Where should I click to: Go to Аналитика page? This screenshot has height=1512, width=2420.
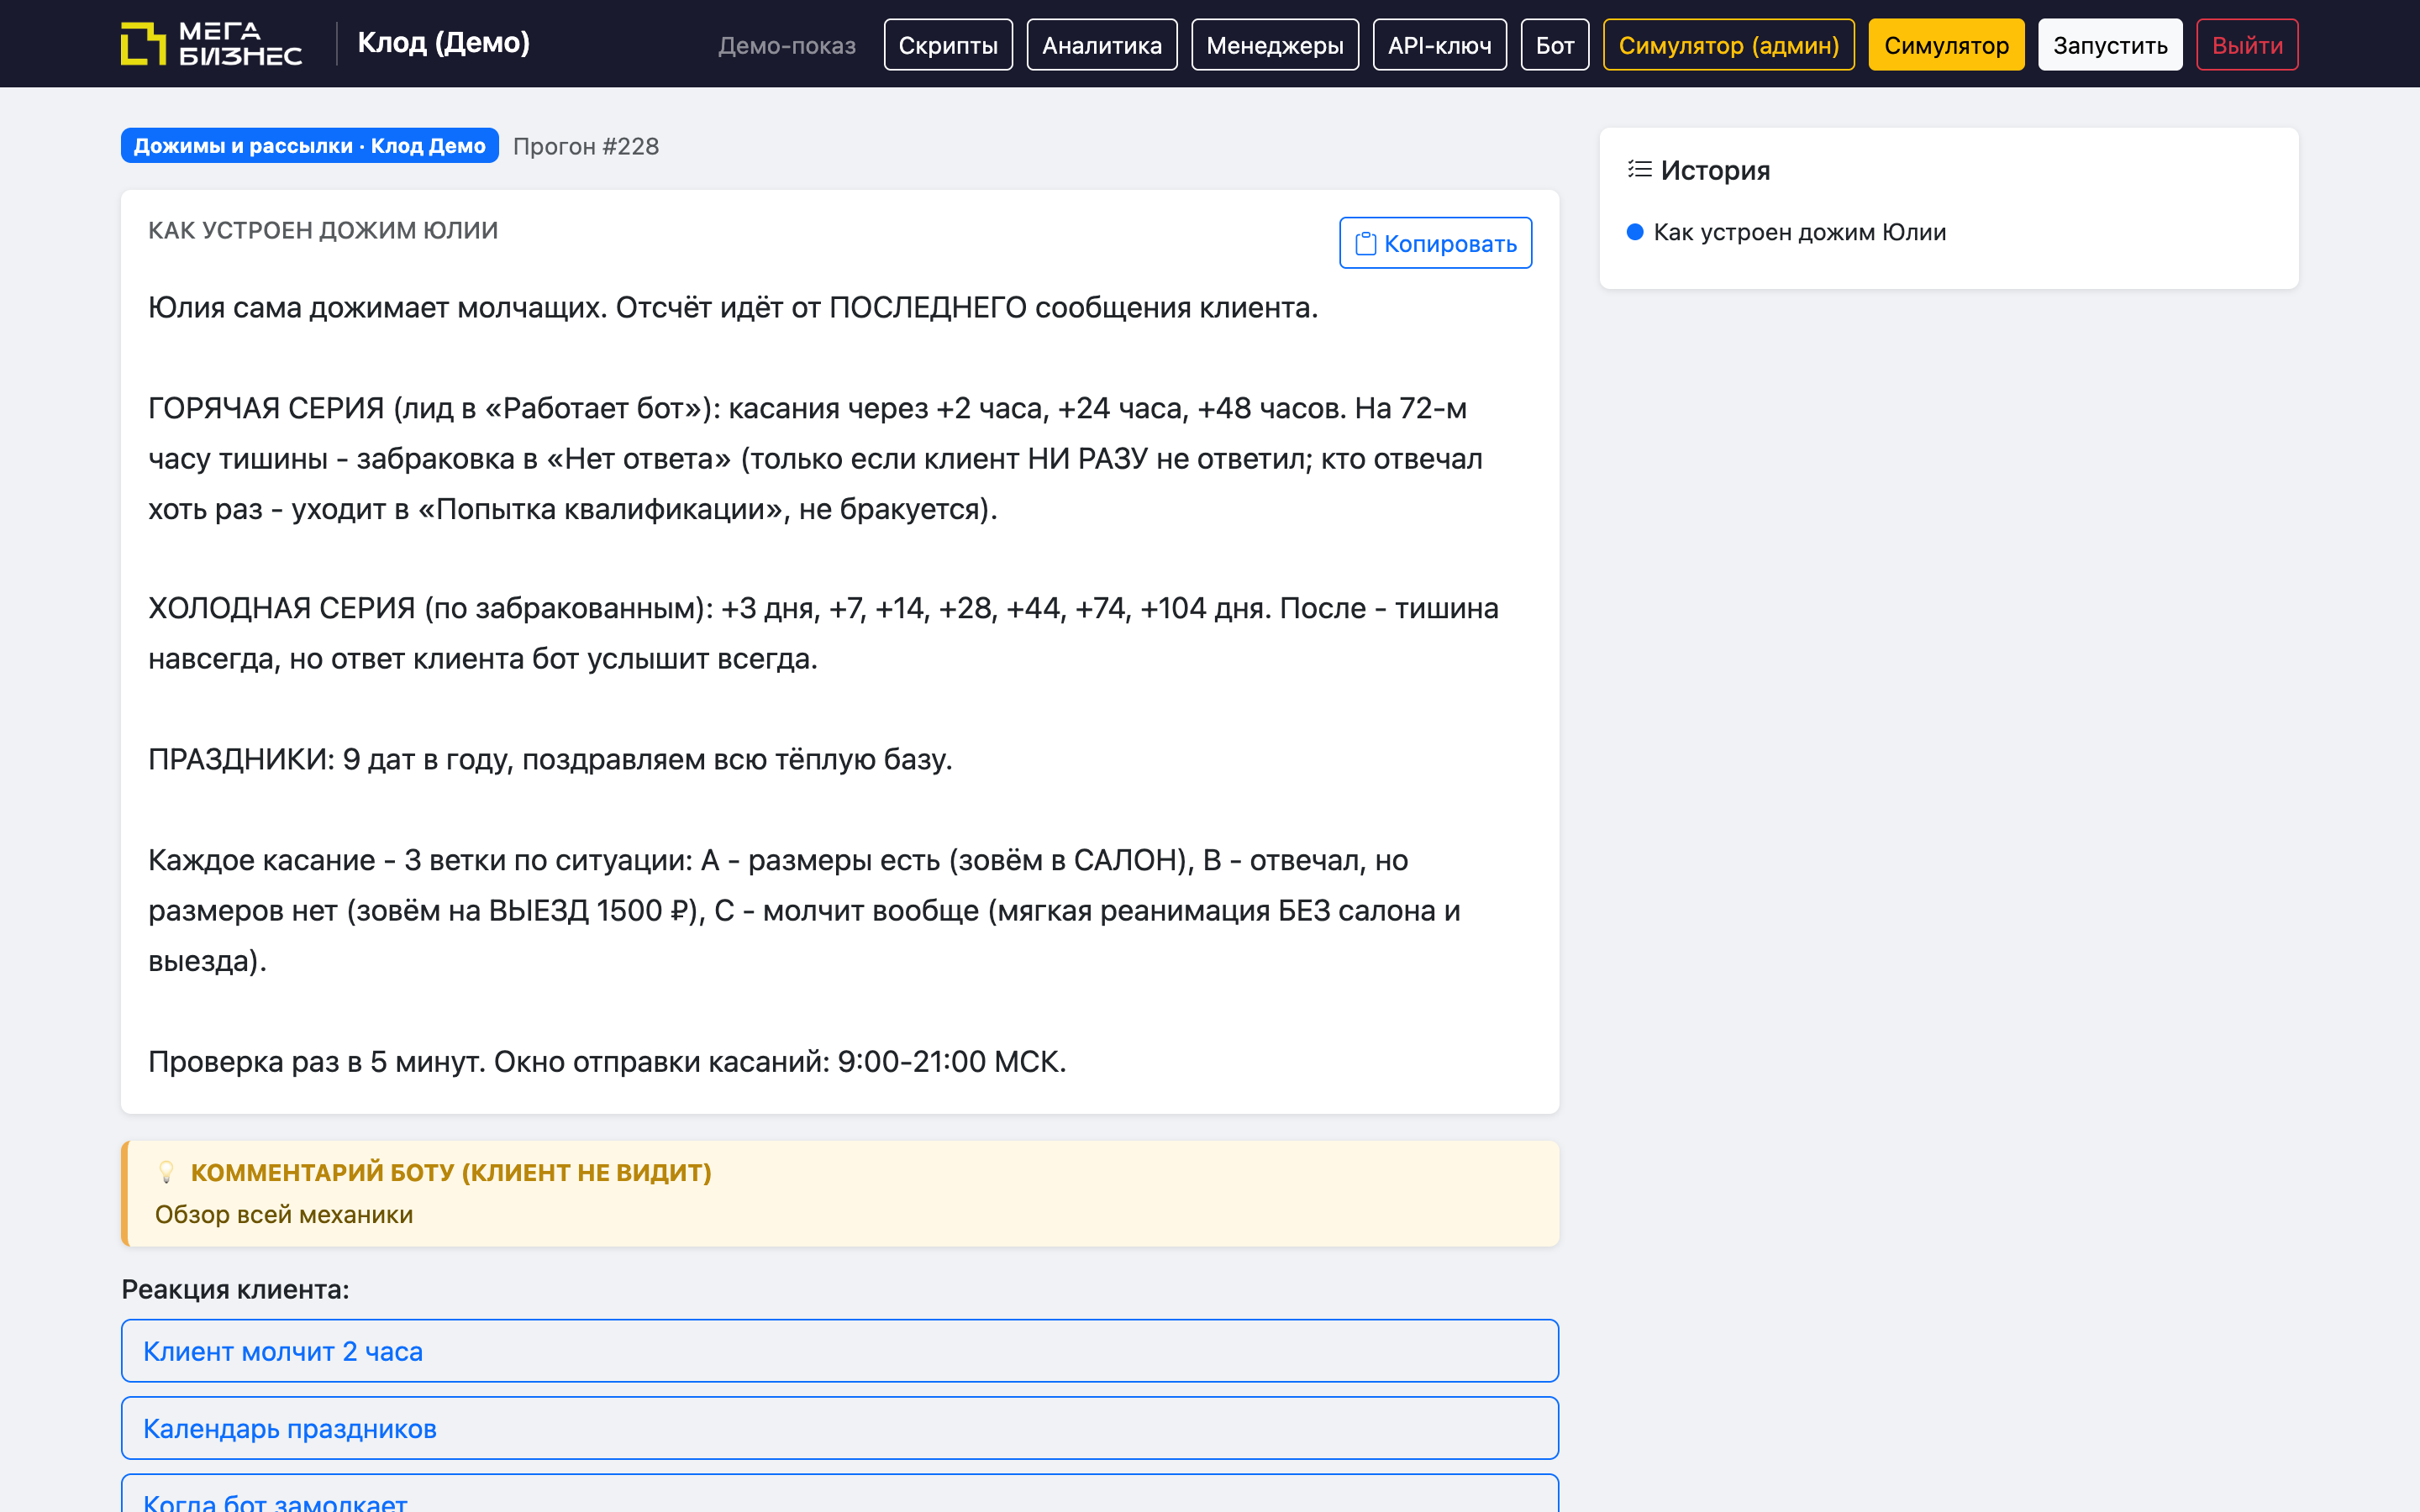click(x=1102, y=45)
